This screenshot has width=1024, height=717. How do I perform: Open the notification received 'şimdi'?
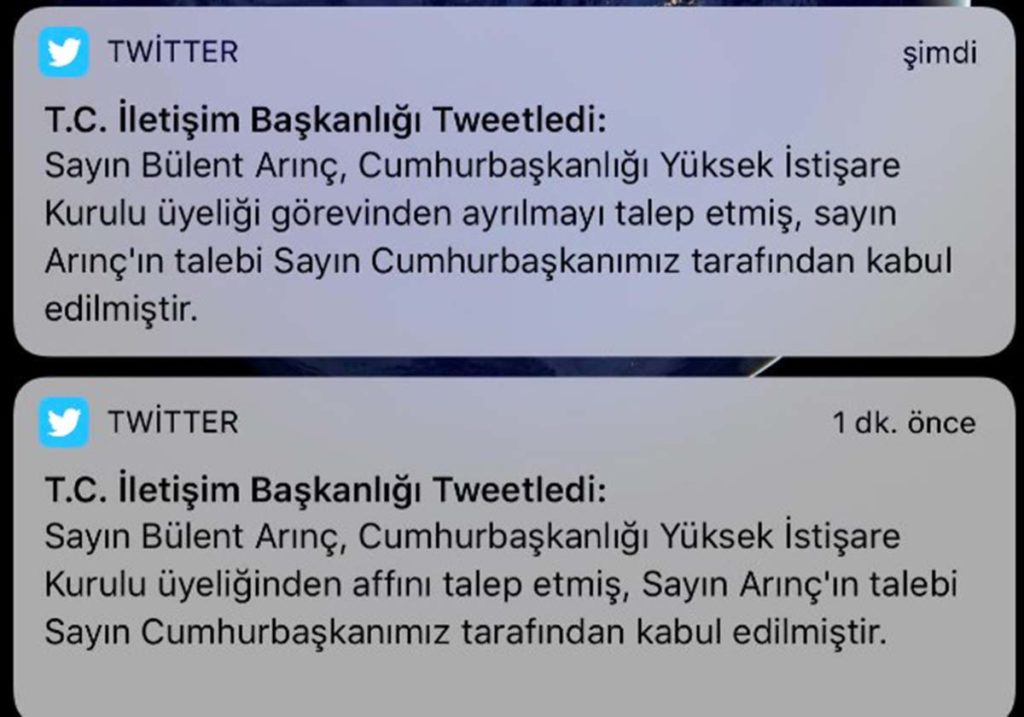[x=515, y=182]
